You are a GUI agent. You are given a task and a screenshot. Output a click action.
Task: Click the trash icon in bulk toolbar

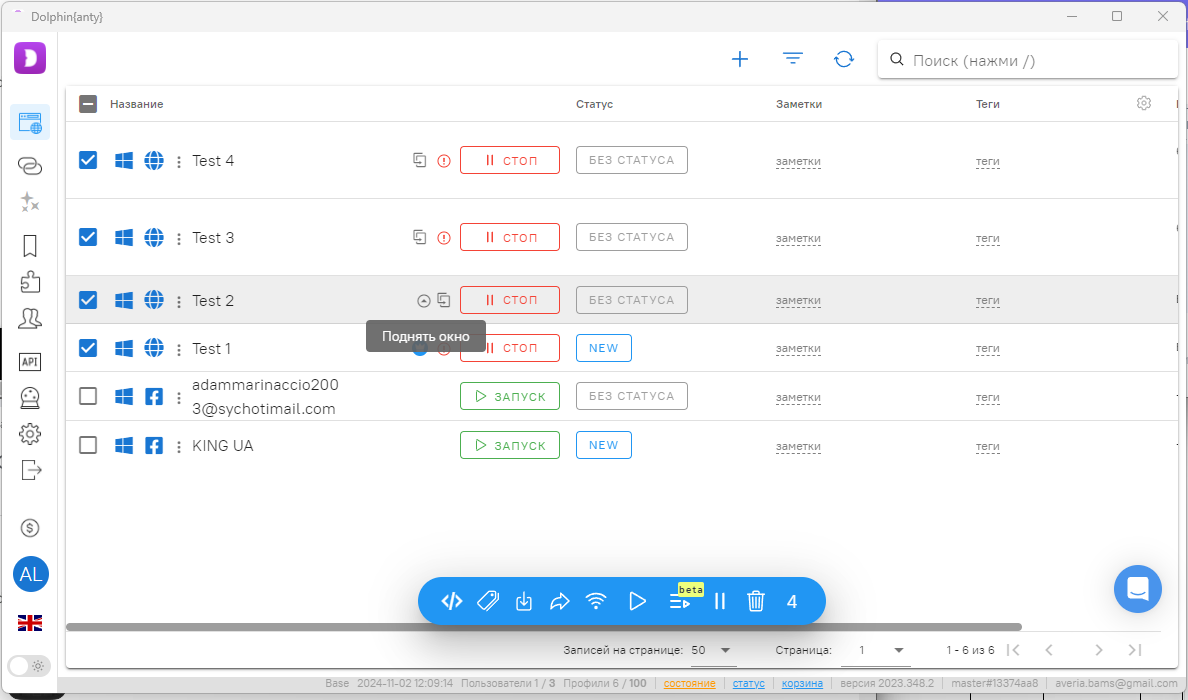[756, 601]
